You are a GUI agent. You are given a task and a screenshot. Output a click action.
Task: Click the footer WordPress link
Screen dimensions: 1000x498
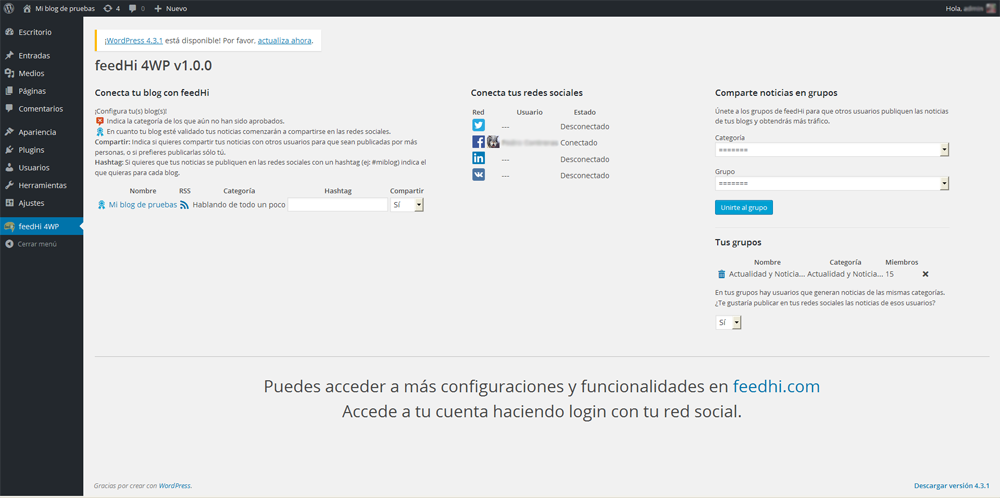pos(174,486)
